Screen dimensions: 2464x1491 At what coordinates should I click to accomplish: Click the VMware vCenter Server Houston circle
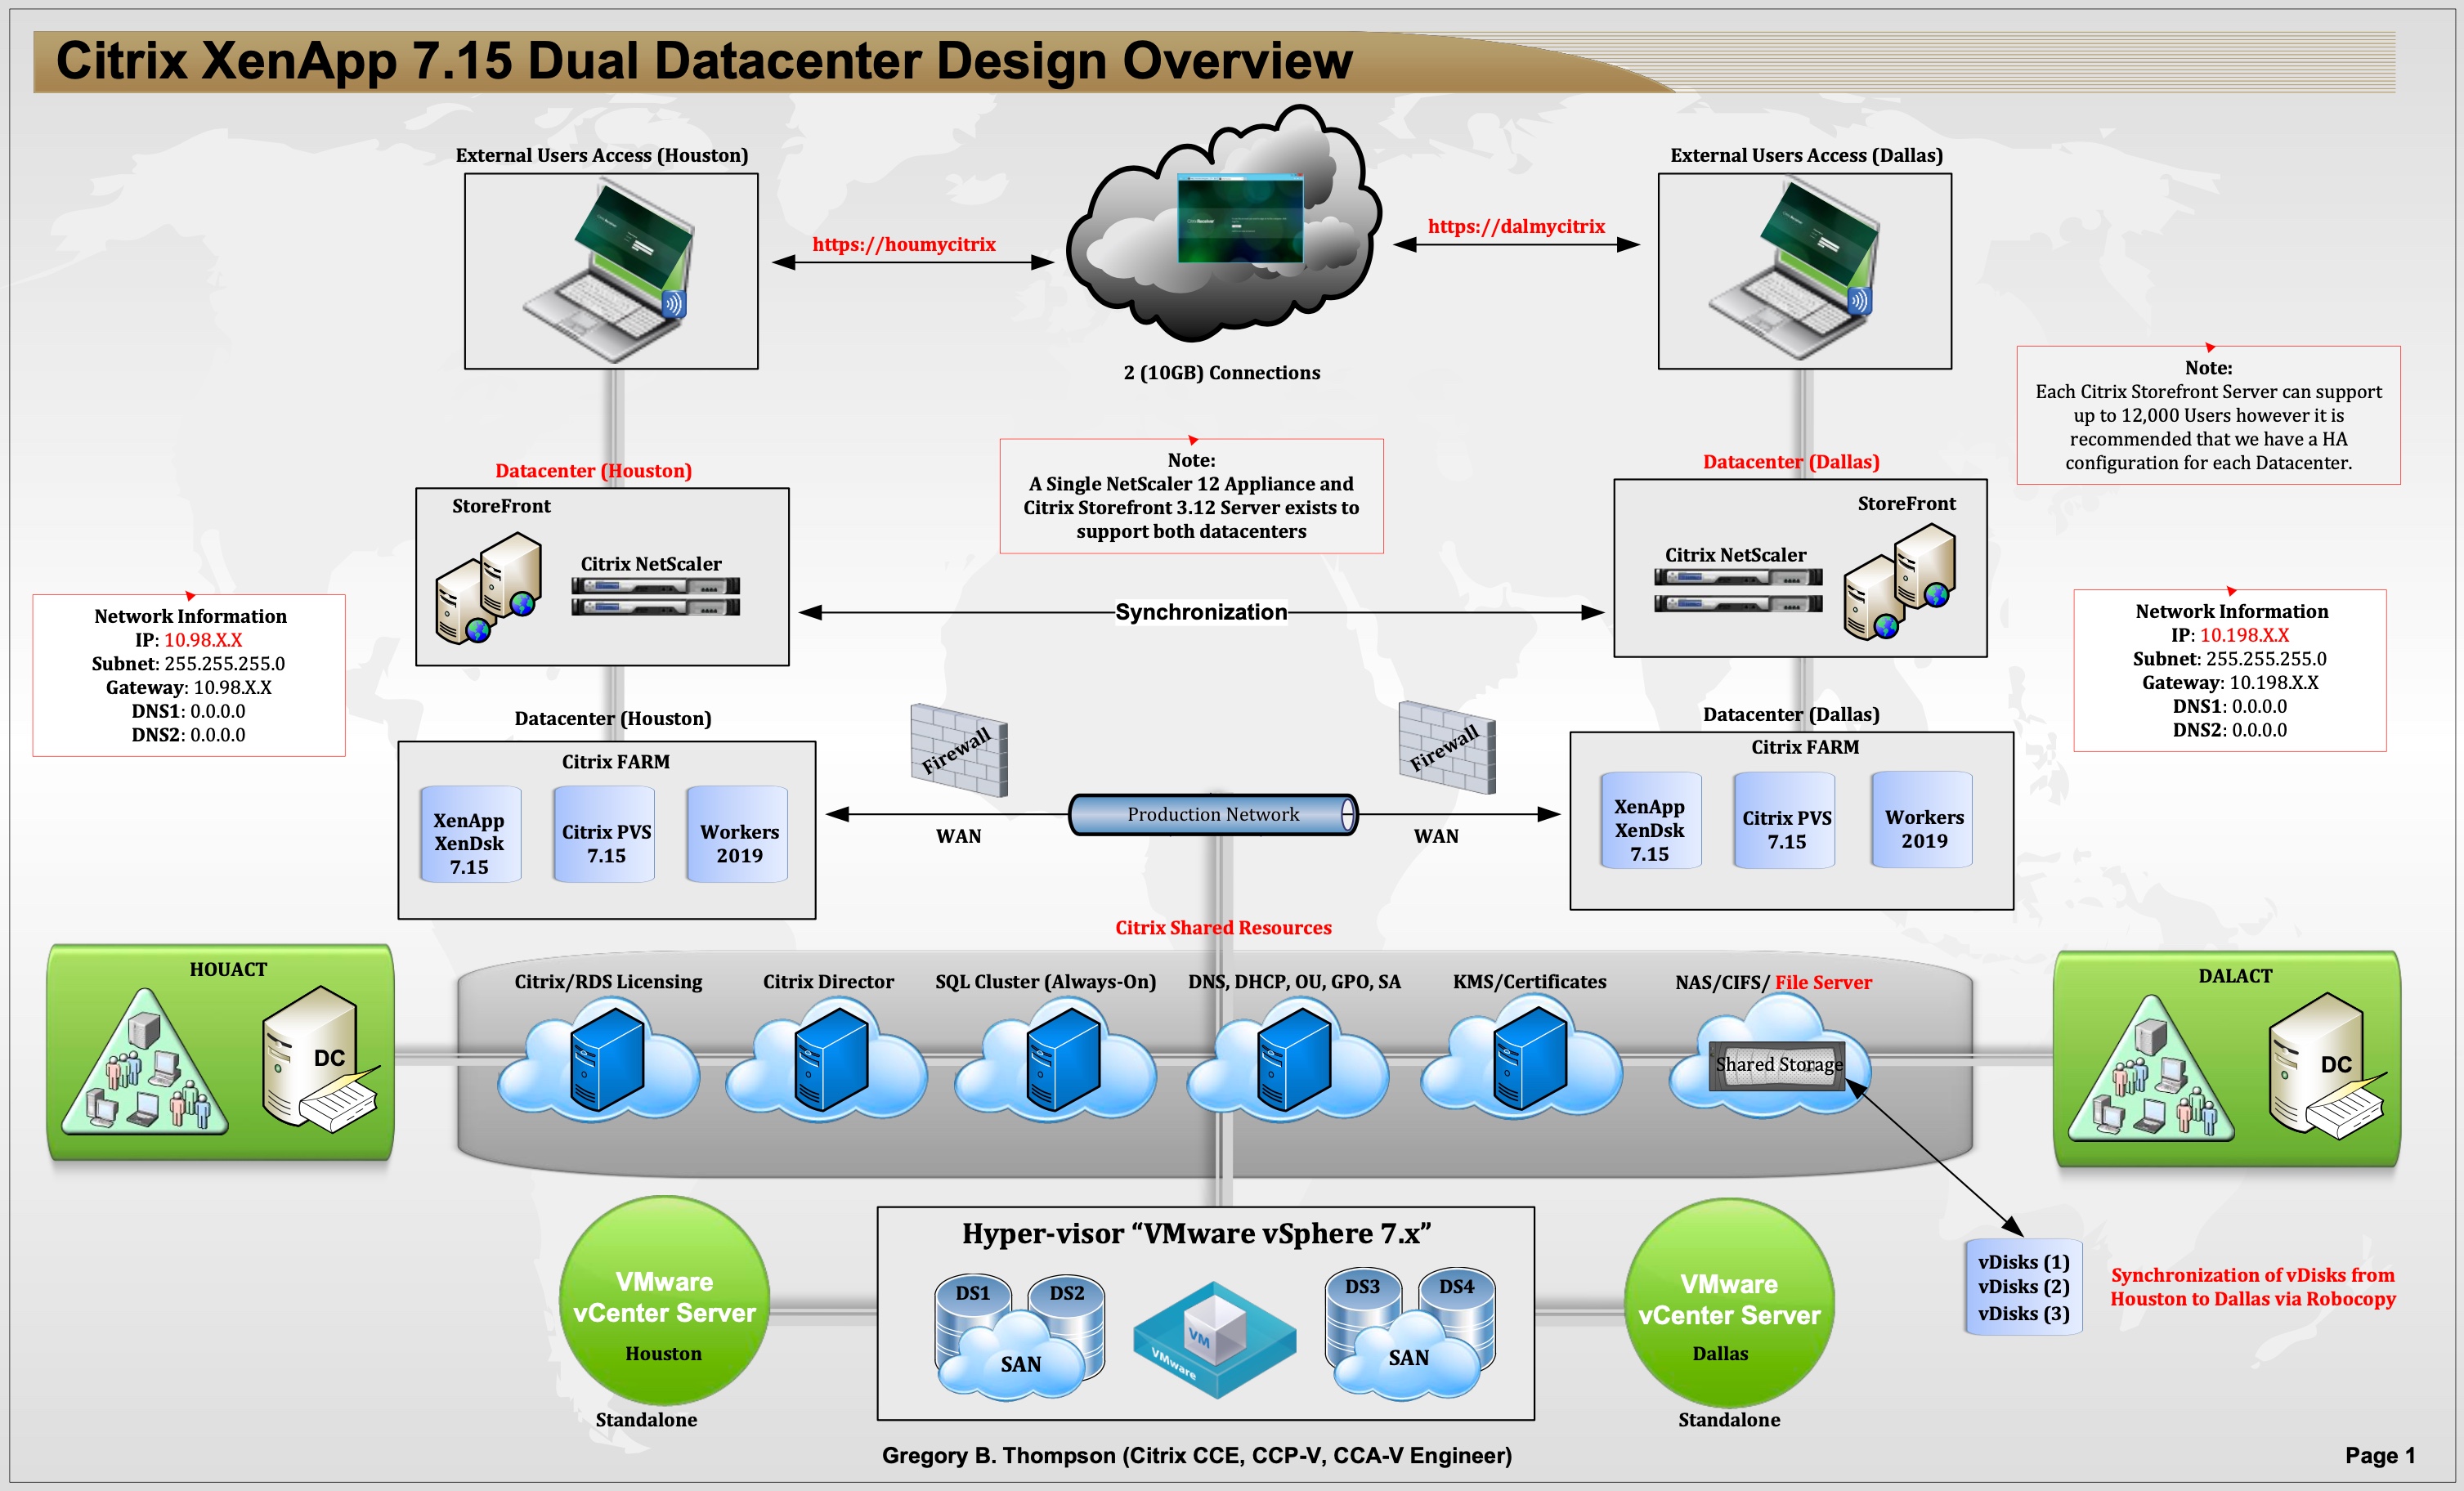tap(664, 1301)
